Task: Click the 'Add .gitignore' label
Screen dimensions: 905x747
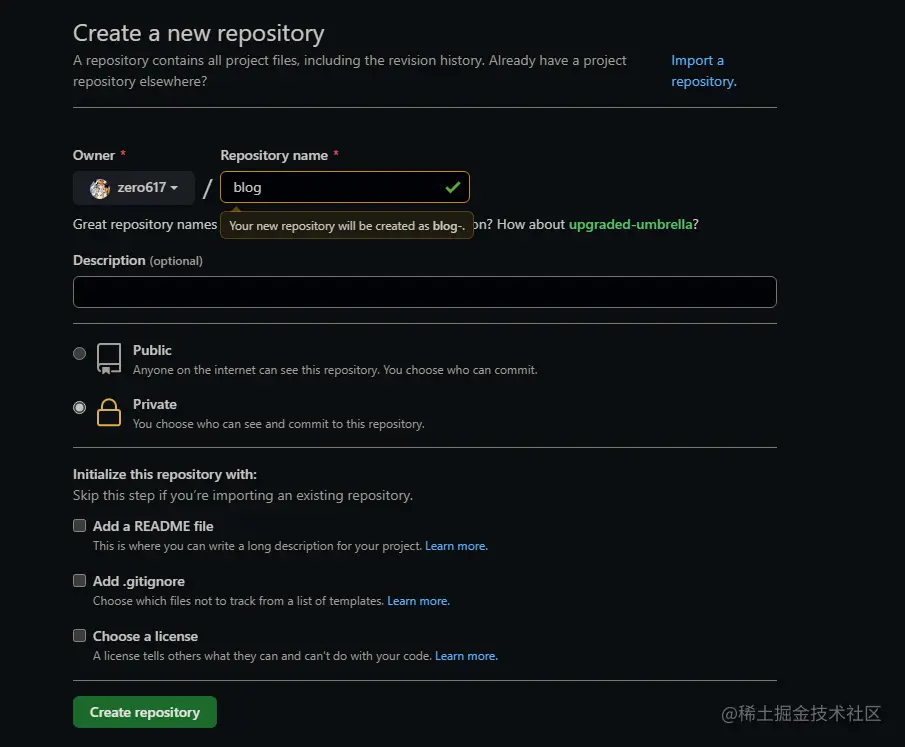Action: (x=139, y=581)
